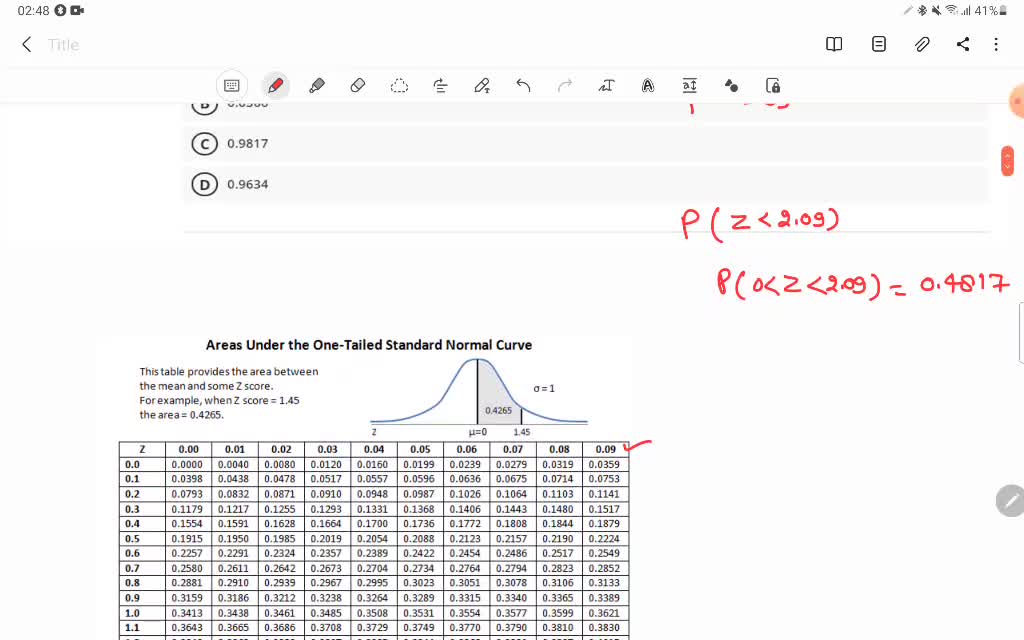Select the Highlighter tool

pos(316,85)
